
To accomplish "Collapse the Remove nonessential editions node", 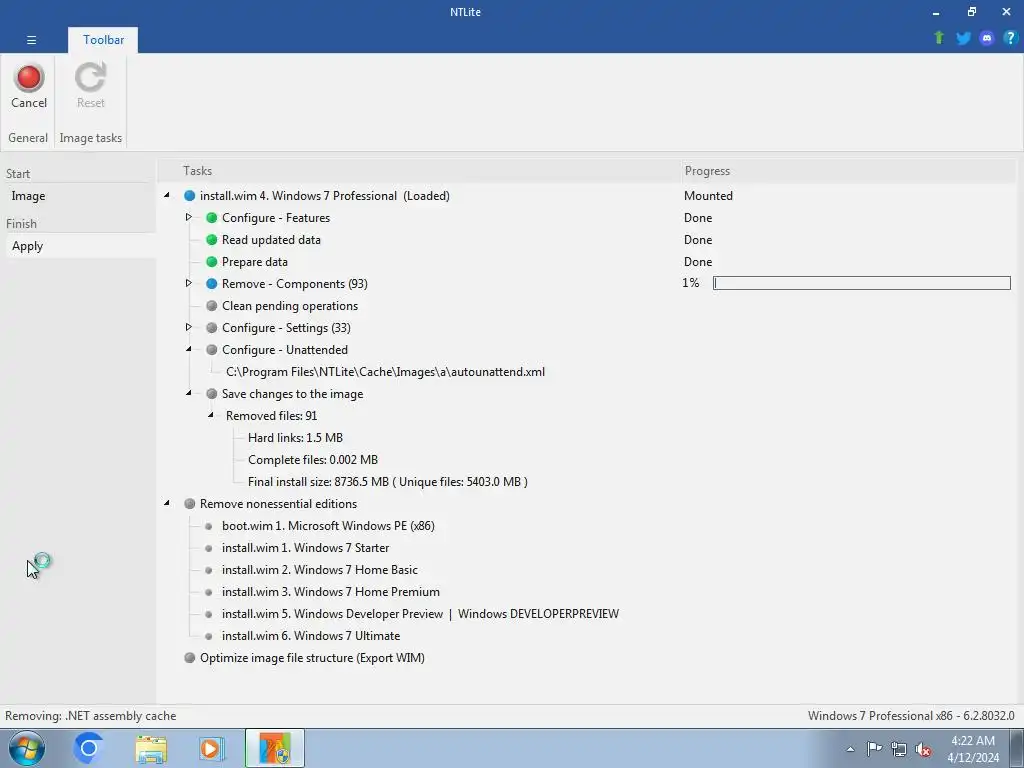I will (167, 503).
